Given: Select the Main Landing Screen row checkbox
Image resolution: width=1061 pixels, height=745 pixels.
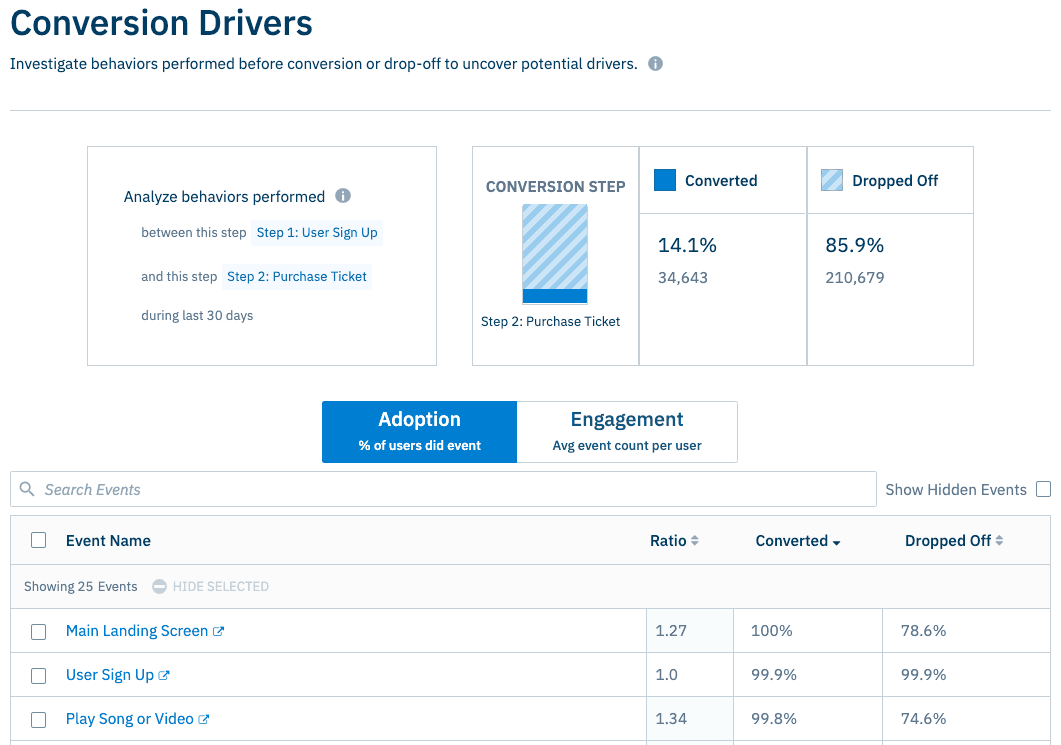Looking at the screenshot, I should point(38,631).
